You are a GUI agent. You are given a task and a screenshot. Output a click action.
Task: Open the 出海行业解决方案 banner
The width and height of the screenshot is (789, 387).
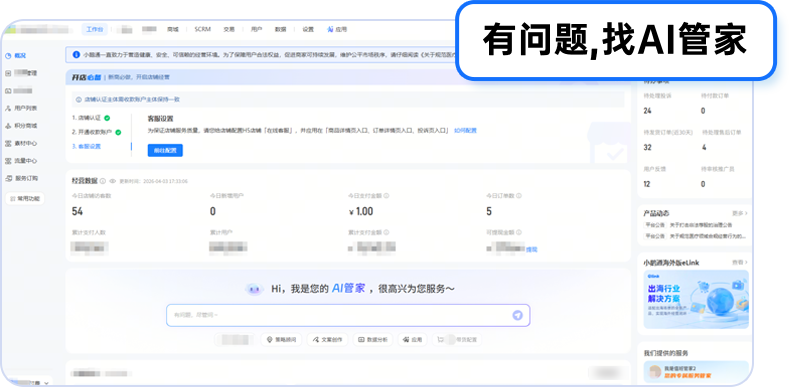[696, 299]
